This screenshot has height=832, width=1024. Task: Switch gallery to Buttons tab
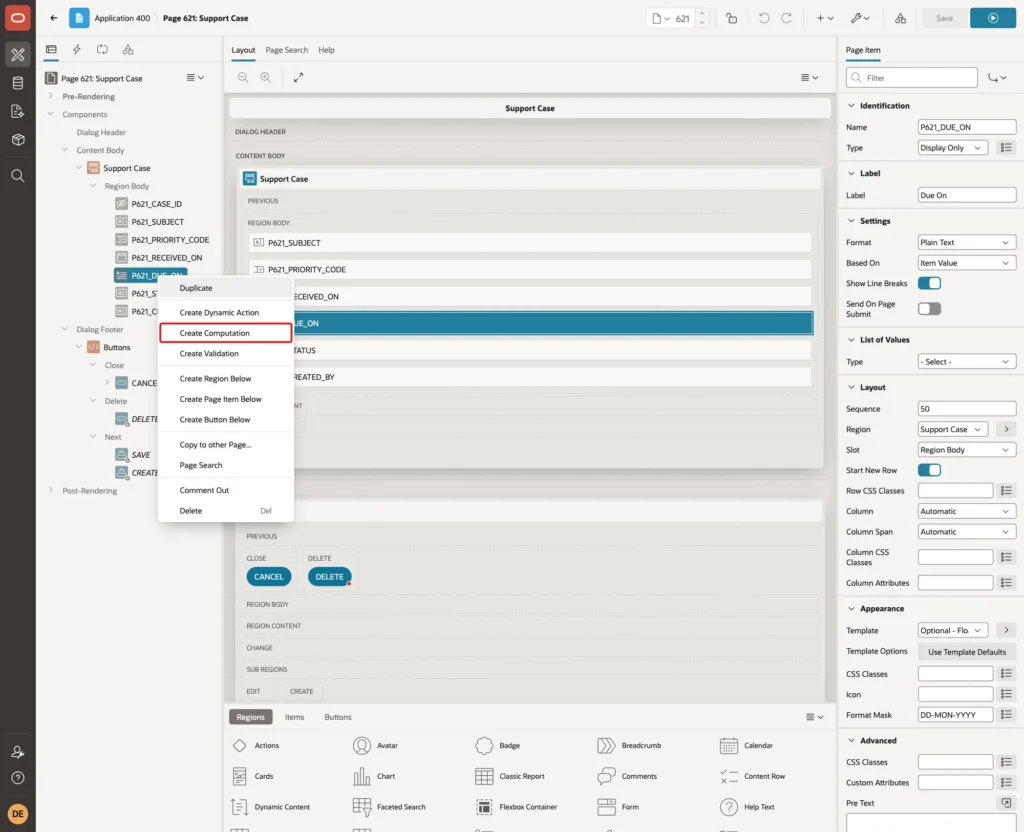tap(338, 716)
